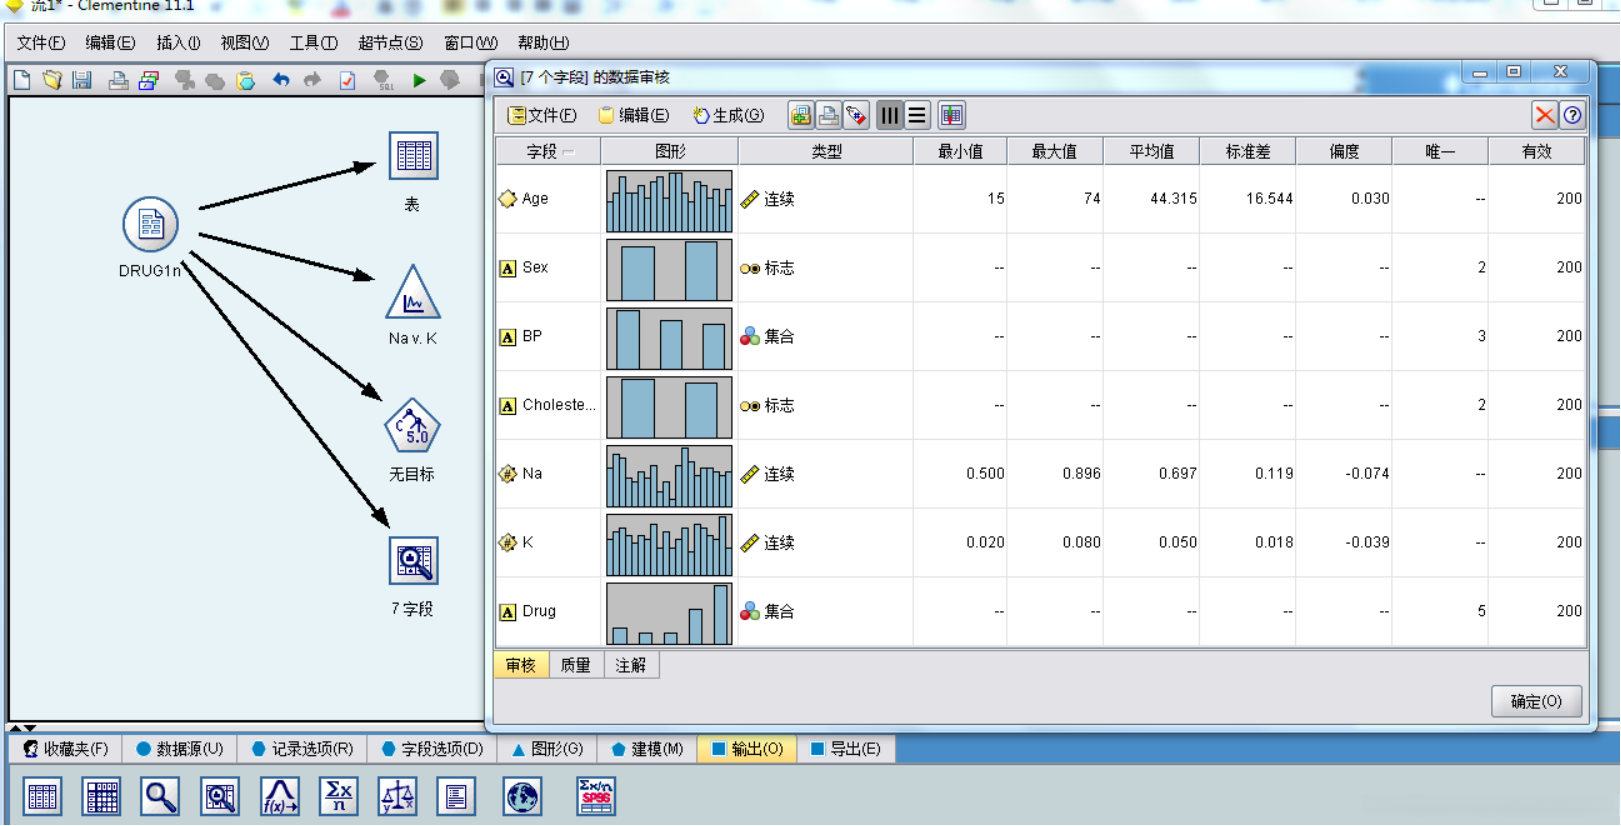Save the current stream with the floppy disk icon
The height and width of the screenshot is (826, 1621).
82,80
